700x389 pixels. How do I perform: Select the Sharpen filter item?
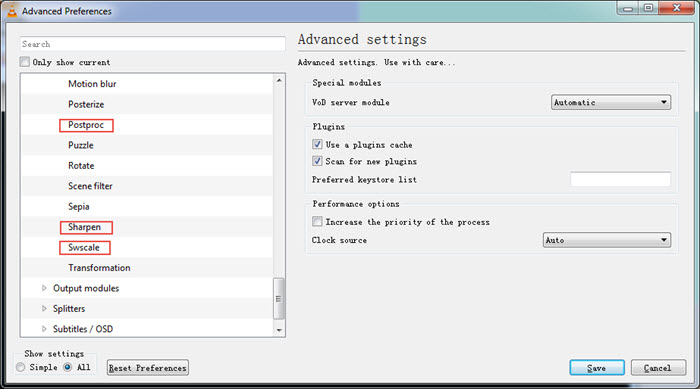coord(86,227)
